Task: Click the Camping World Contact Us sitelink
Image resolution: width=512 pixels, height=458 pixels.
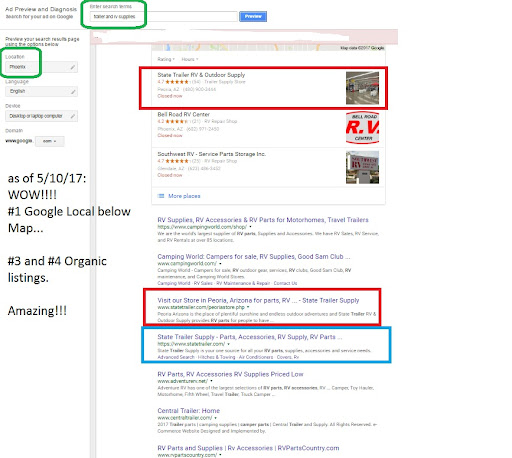Action: 285,283
